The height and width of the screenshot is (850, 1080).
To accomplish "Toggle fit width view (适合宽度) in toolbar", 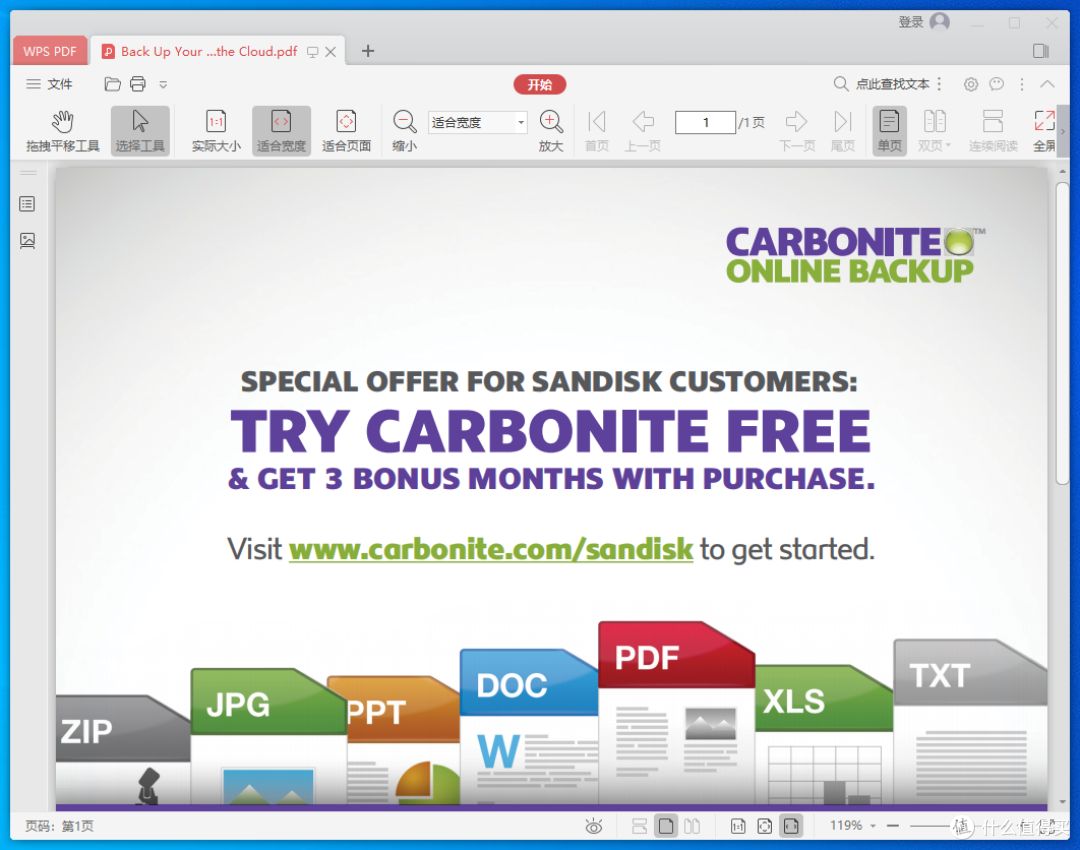I will point(281,131).
